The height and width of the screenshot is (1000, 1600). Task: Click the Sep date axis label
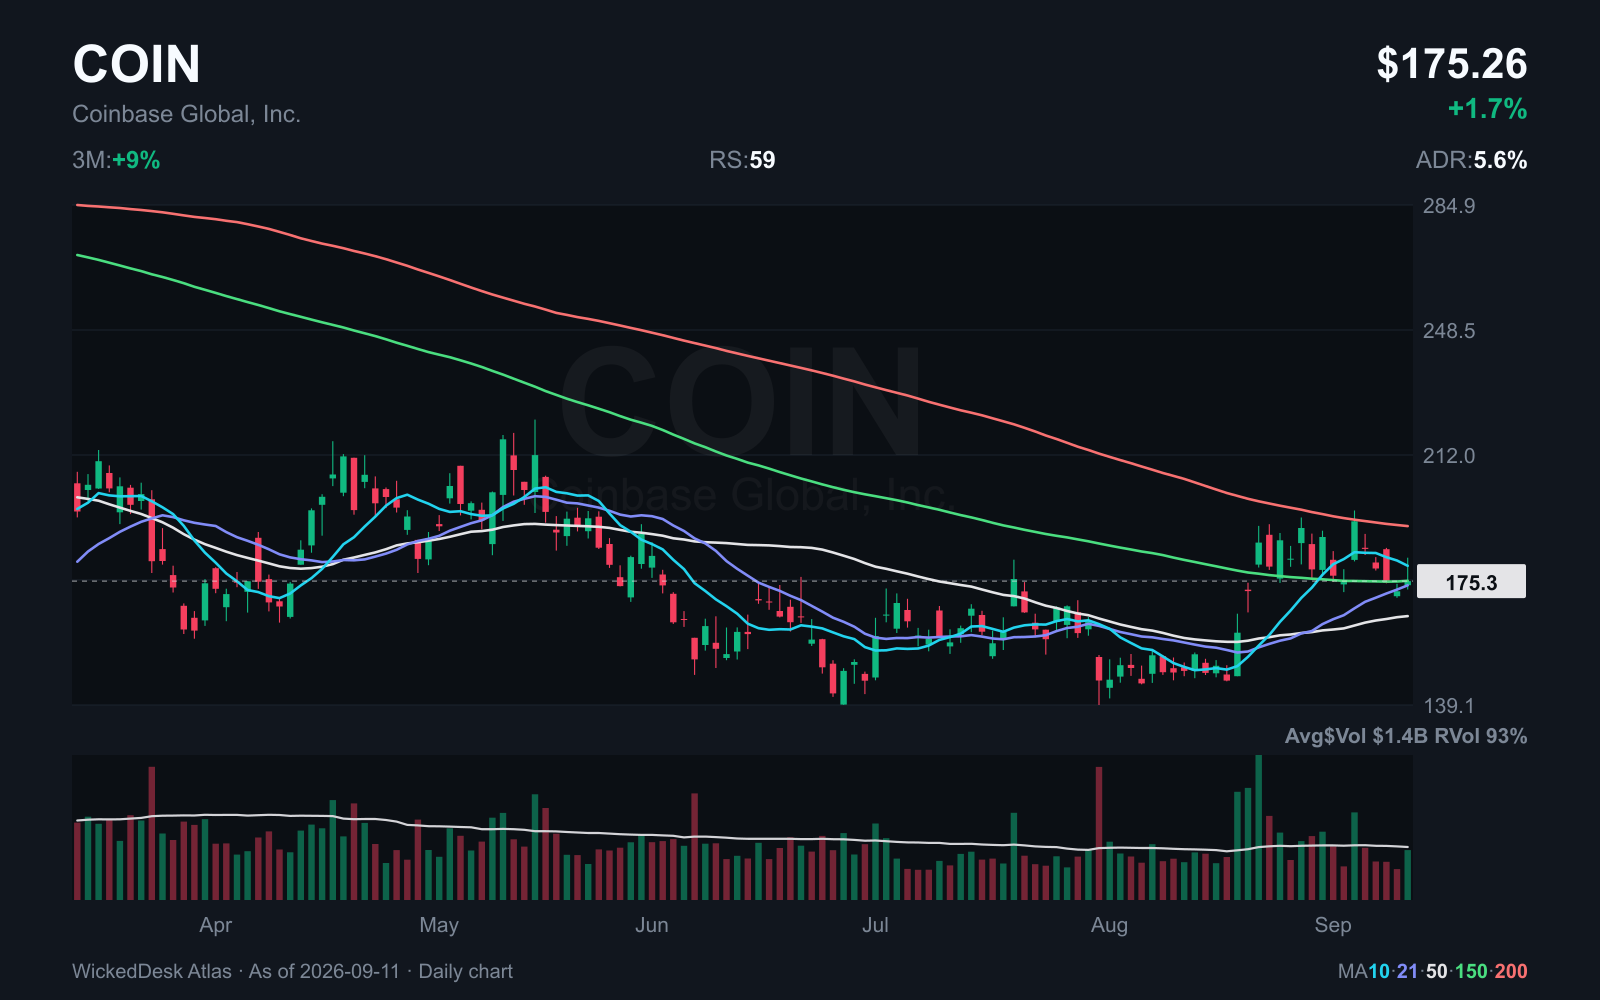click(x=1333, y=925)
